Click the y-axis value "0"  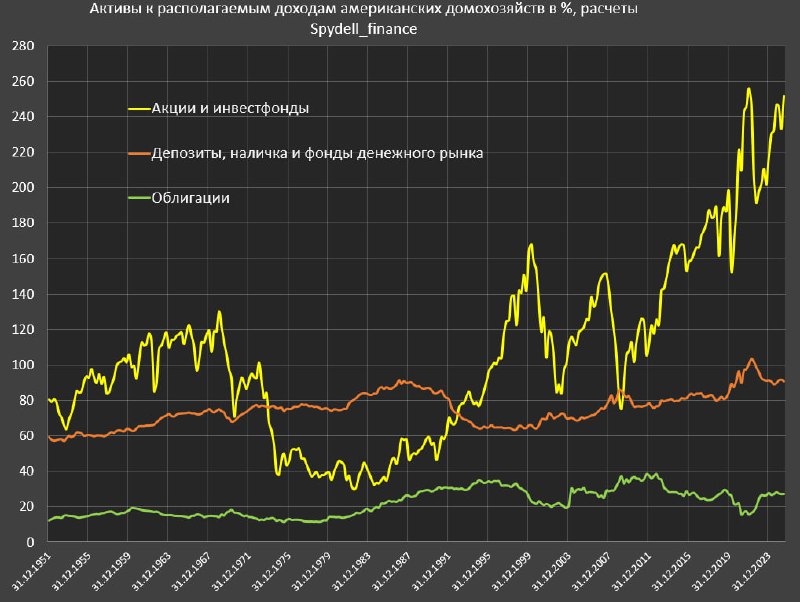[31, 542]
